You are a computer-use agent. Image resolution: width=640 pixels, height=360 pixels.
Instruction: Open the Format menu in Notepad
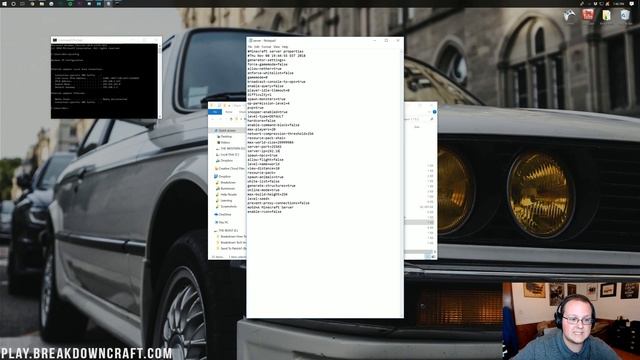(x=266, y=47)
